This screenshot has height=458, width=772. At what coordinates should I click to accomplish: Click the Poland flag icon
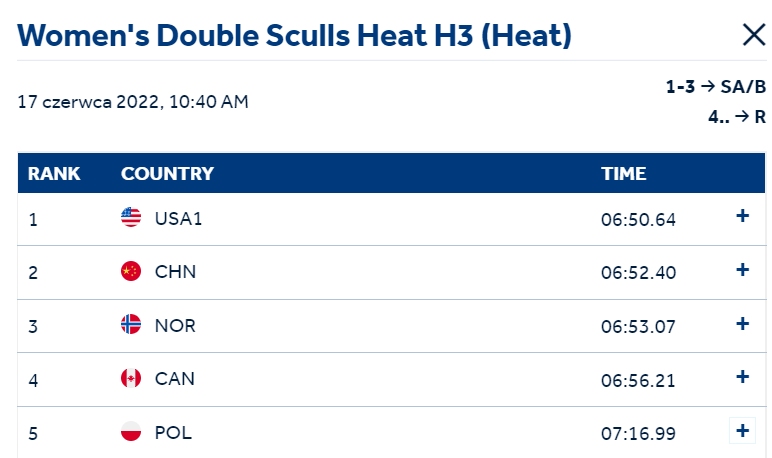tap(131, 431)
